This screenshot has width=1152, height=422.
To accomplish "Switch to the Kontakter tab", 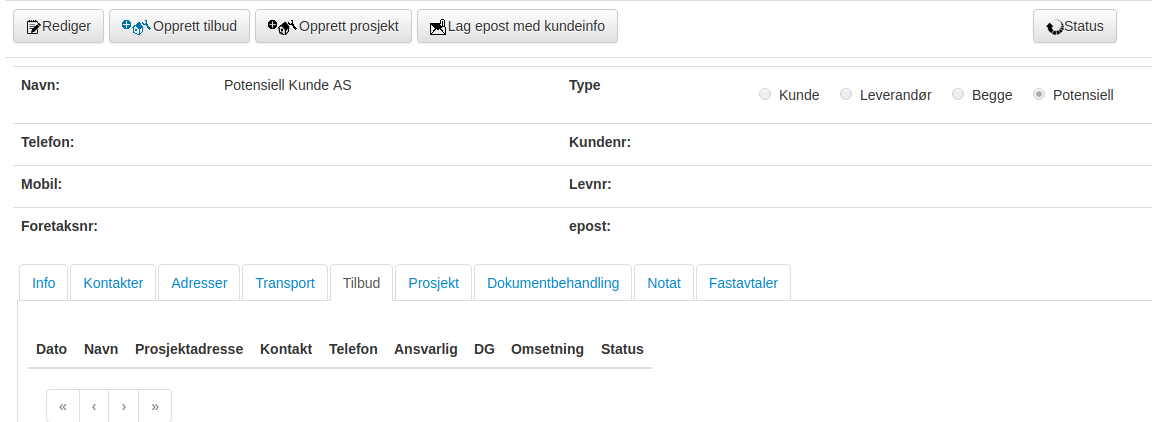I will click(113, 283).
